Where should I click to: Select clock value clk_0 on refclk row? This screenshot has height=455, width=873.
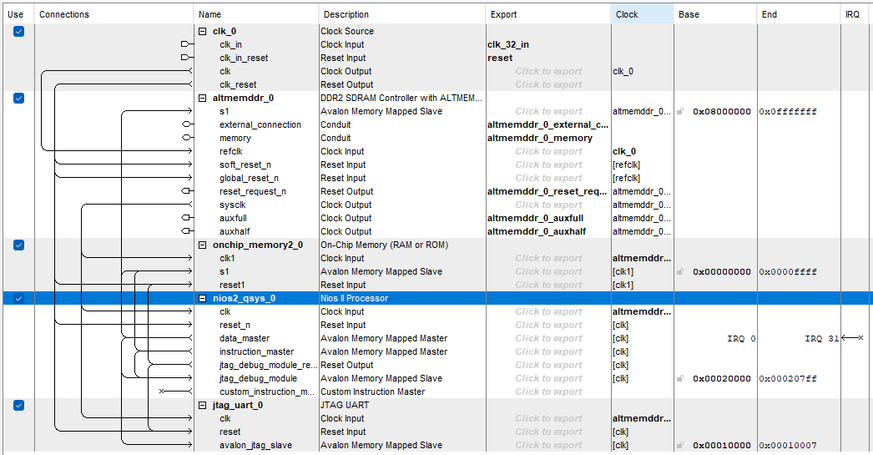tap(624, 151)
